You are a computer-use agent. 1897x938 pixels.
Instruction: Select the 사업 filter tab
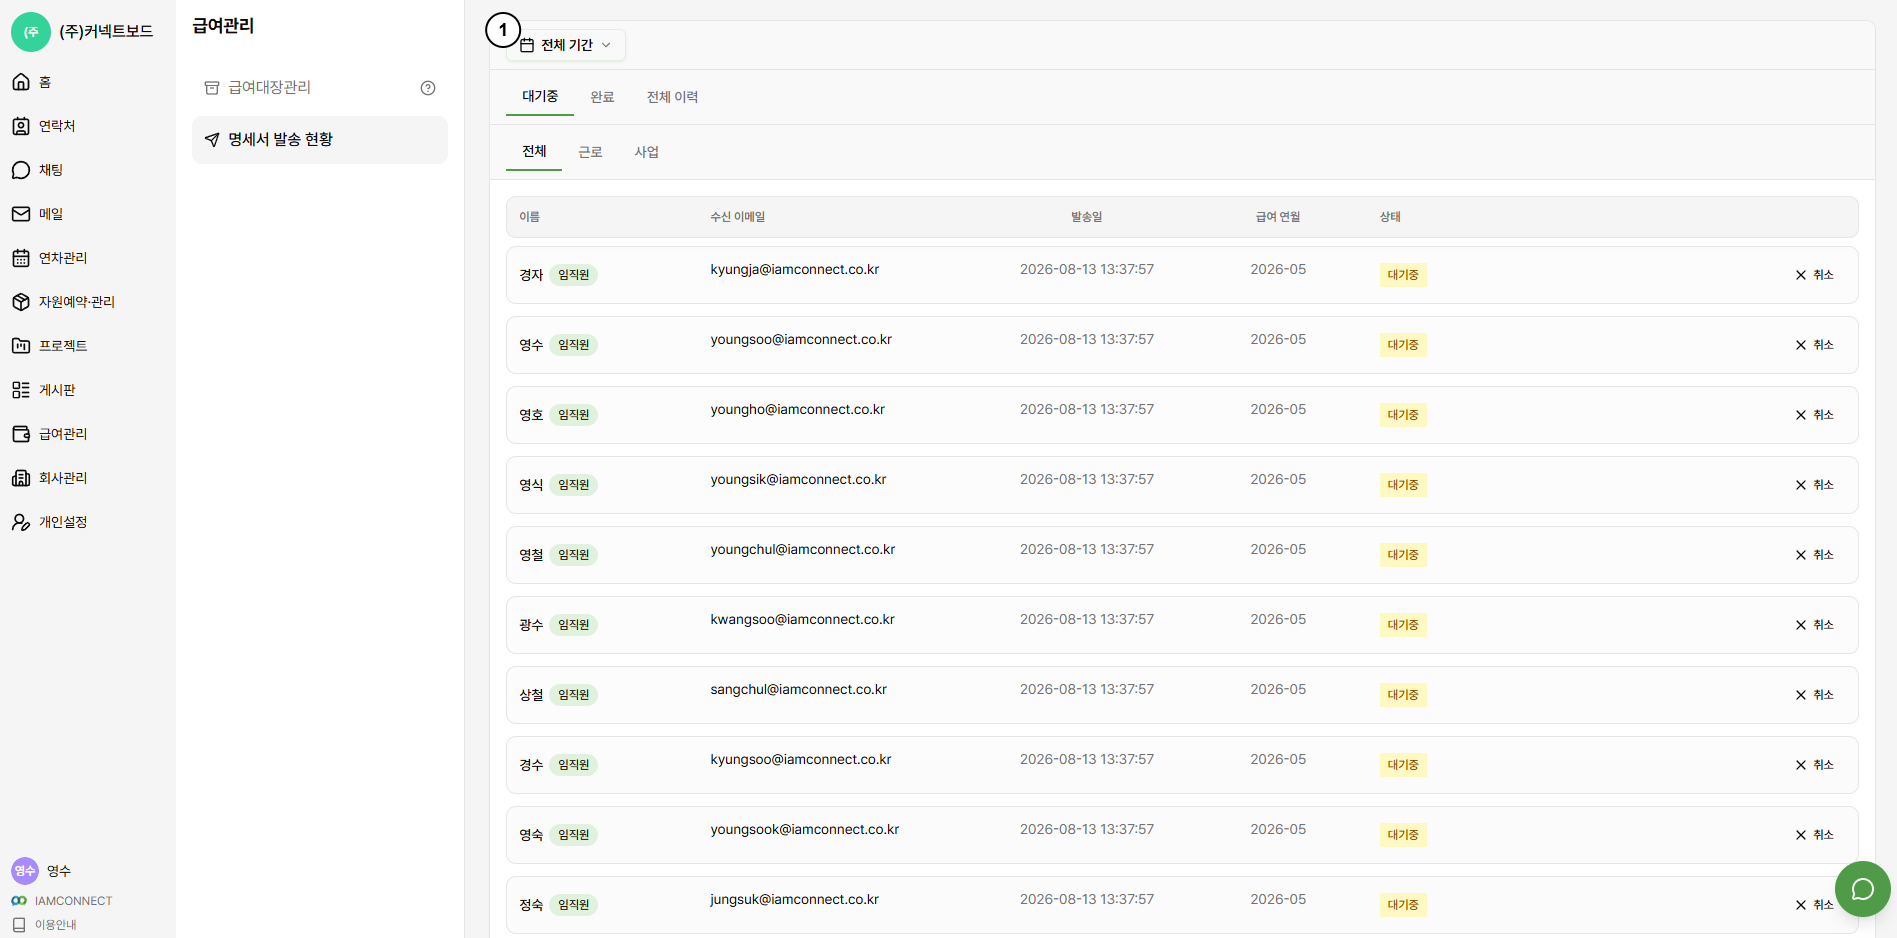(x=646, y=152)
